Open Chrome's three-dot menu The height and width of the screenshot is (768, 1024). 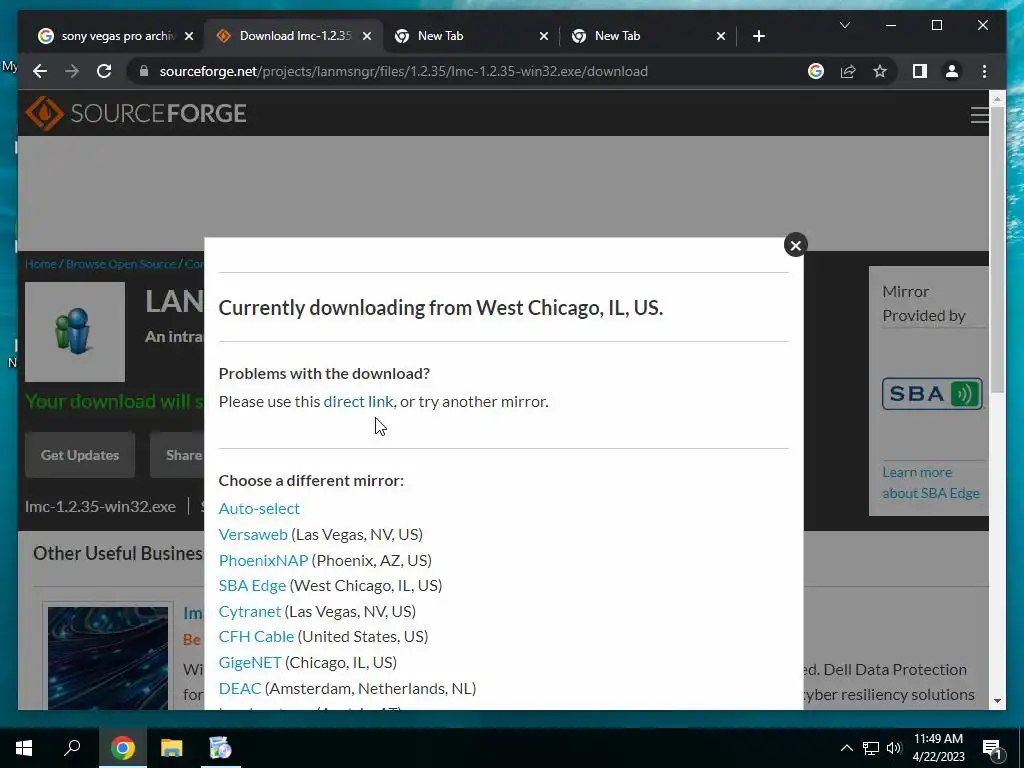point(984,71)
